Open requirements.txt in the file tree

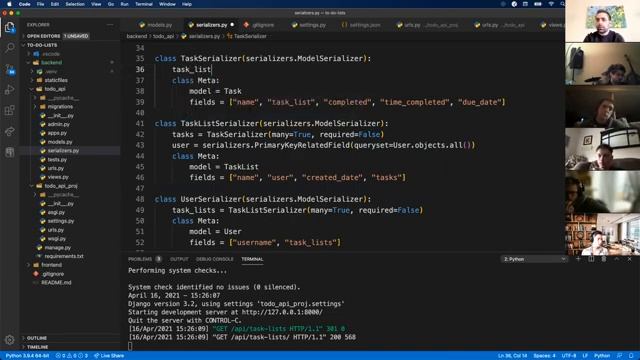[x=64, y=256]
